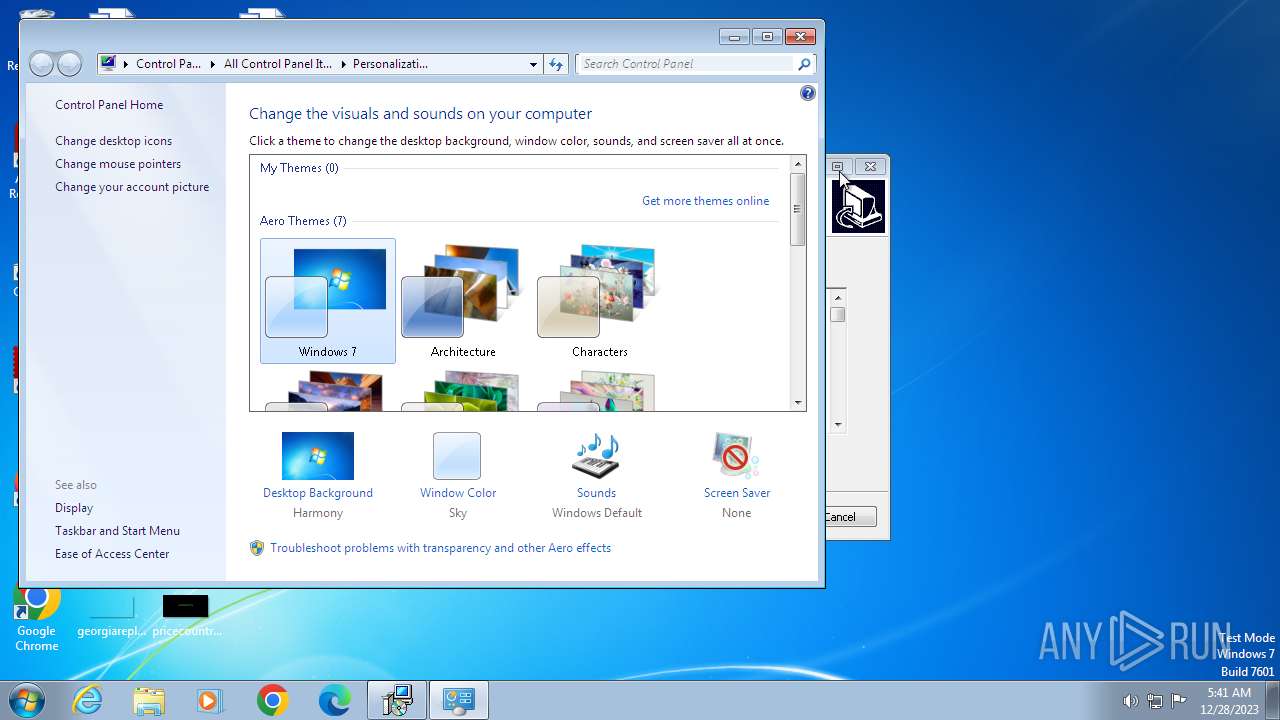The height and width of the screenshot is (720, 1280).
Task: Open Screen Saver icon
Action: point(736,456)
